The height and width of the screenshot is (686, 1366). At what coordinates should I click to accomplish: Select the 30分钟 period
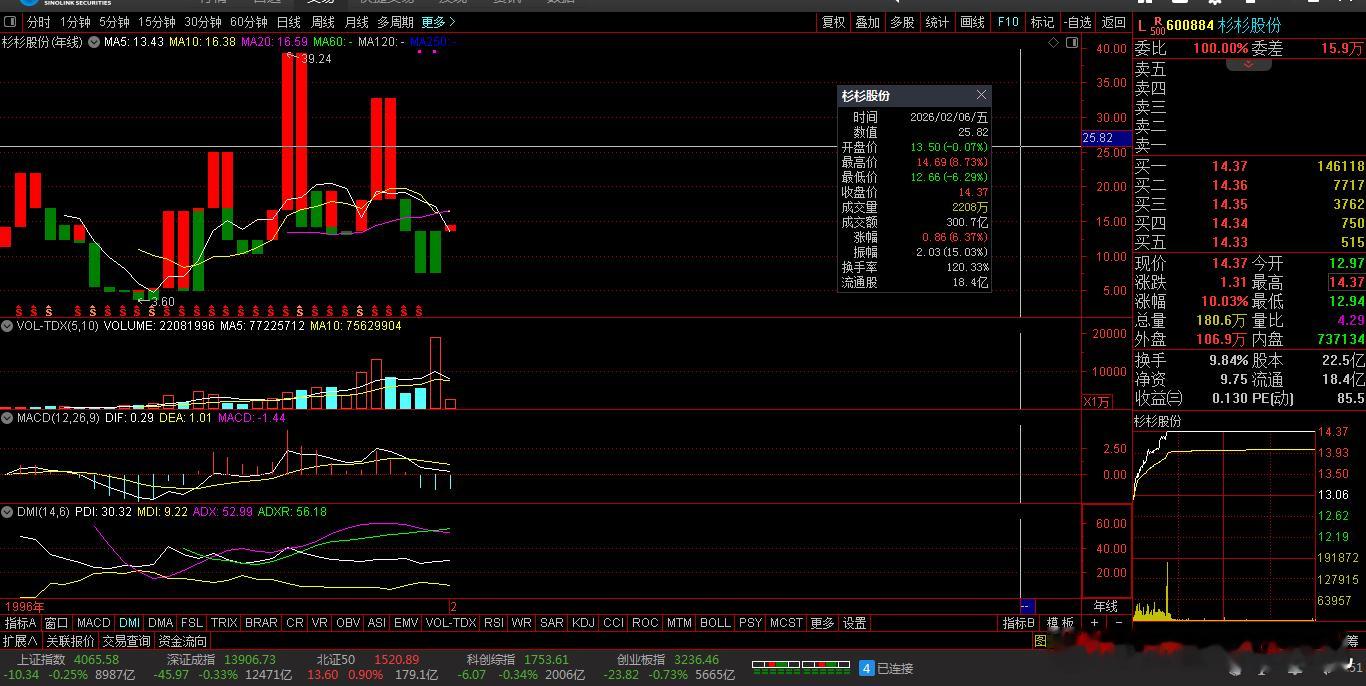pyautogui.click(x=203, y=22)
